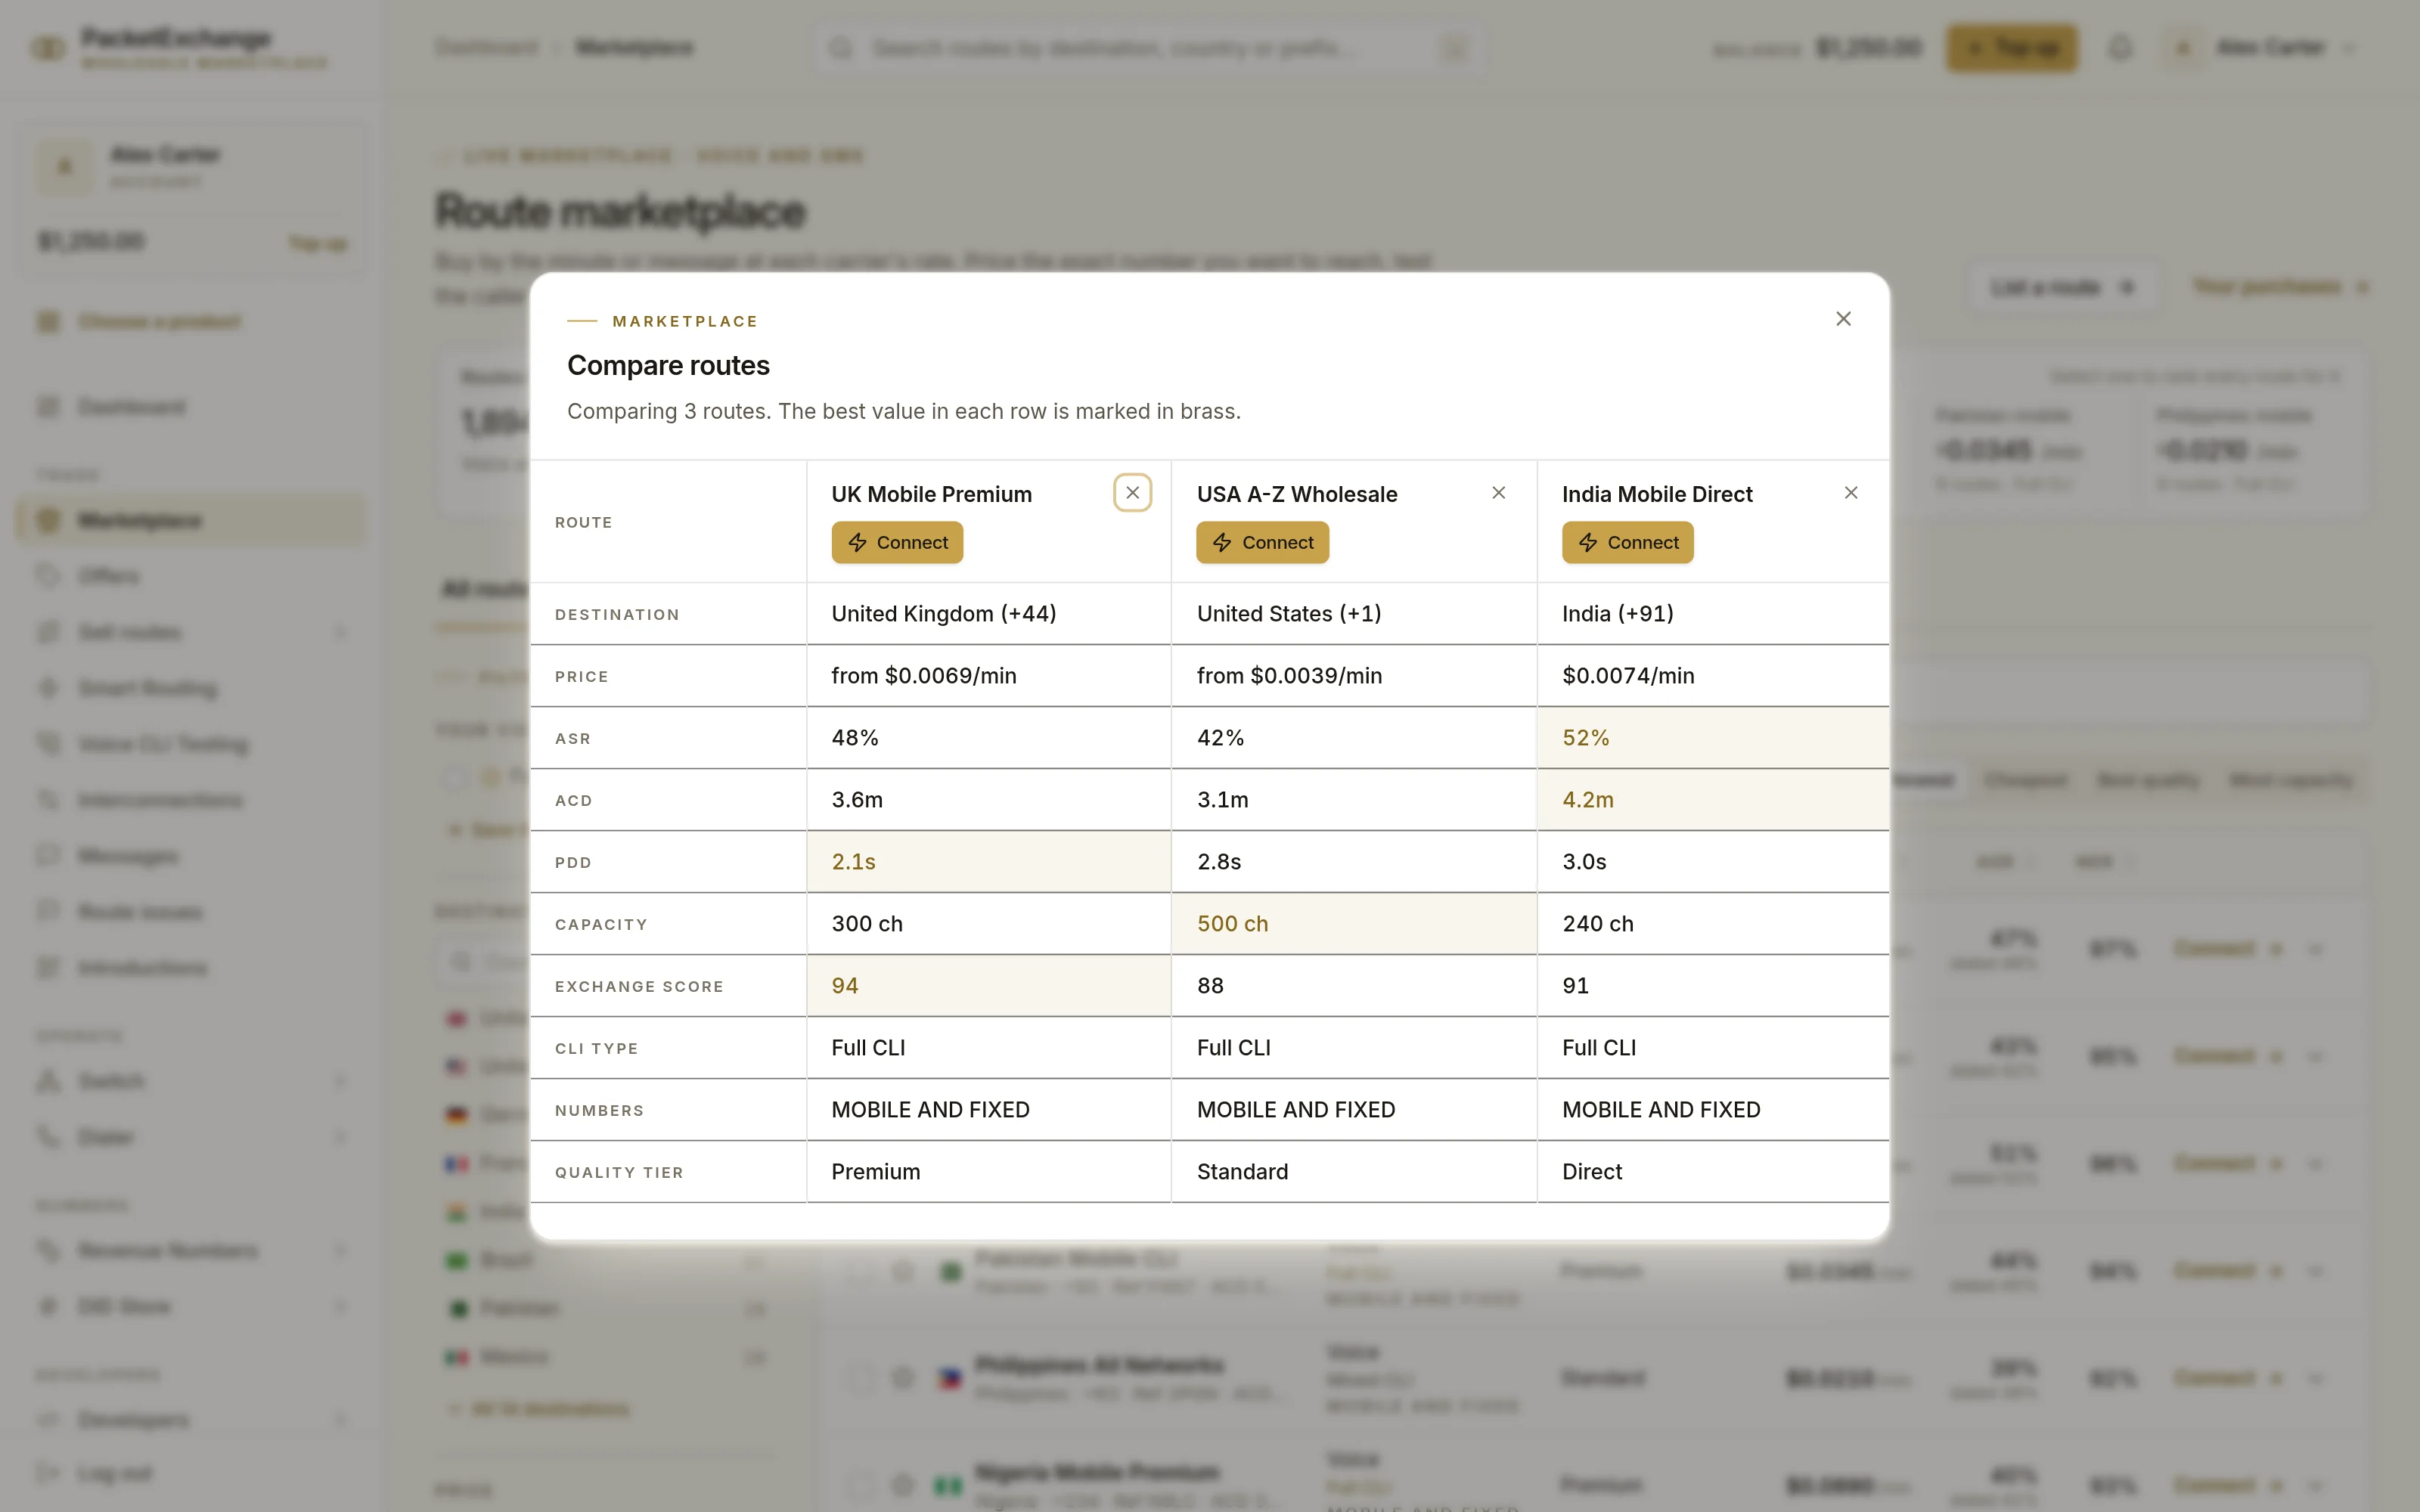Click the from $0.0039/min price

(x=1289, y=675)
